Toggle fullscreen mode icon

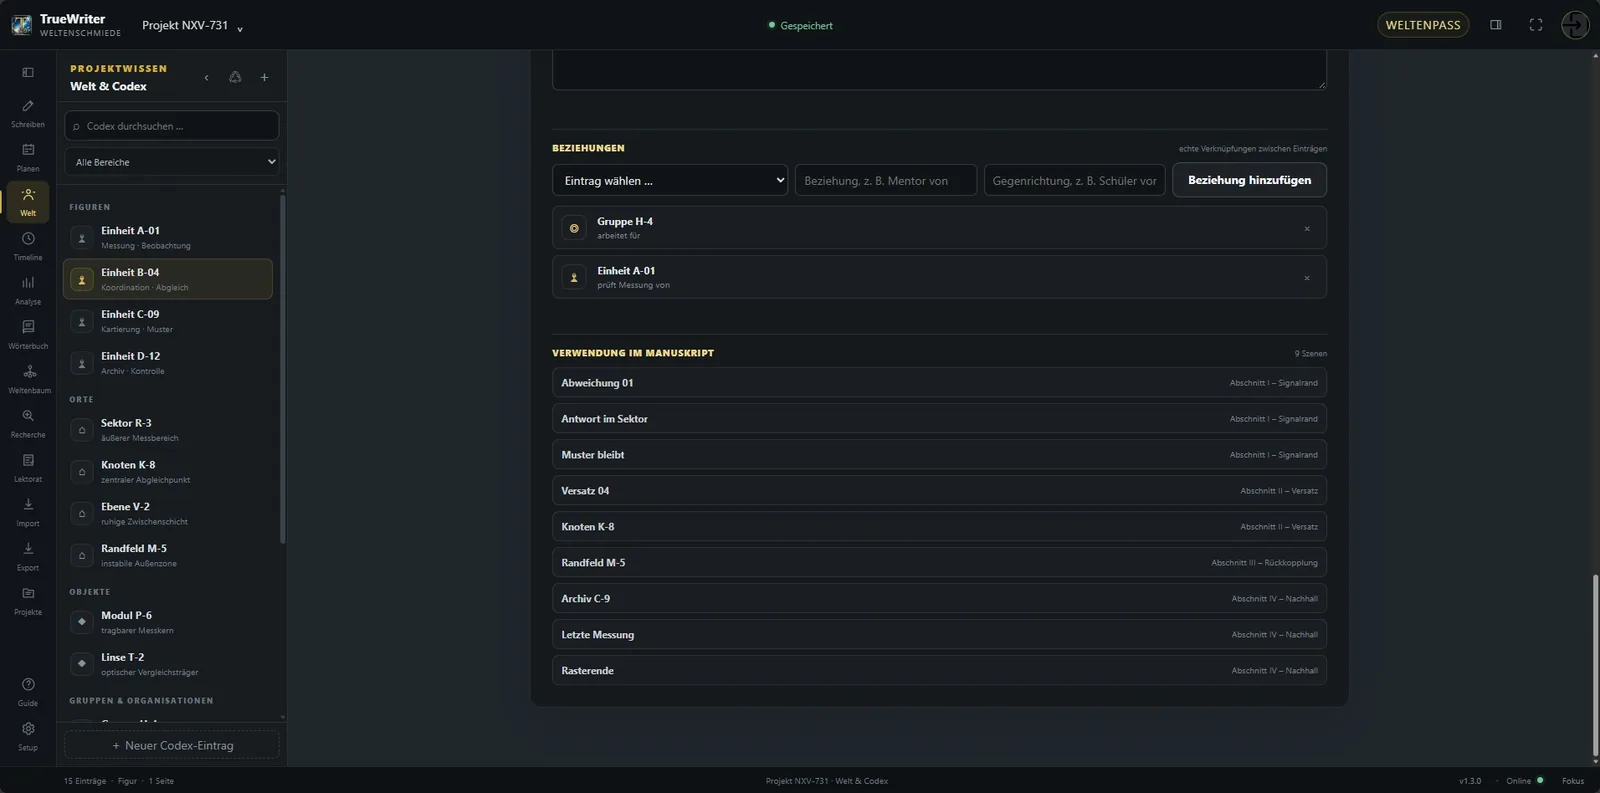click(1536, 25)
